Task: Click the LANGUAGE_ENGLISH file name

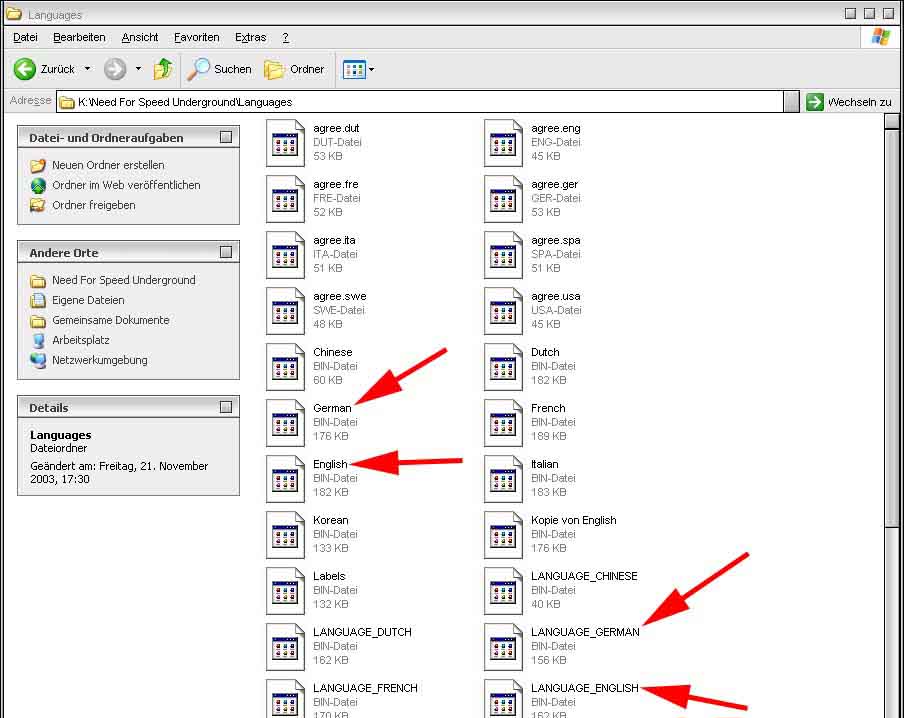Action: (x=585, y=688)
